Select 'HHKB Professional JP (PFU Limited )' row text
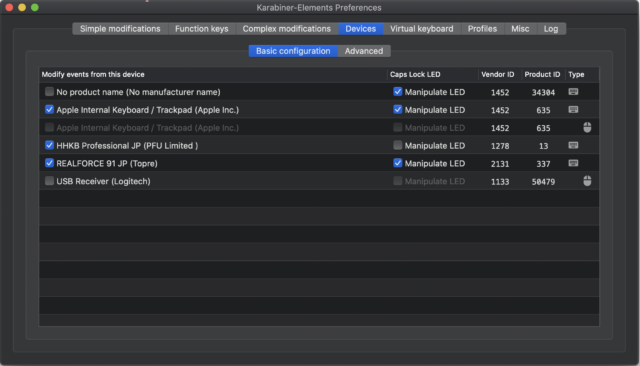This screenshot has width=640, height=366. (x=127, y=146)
